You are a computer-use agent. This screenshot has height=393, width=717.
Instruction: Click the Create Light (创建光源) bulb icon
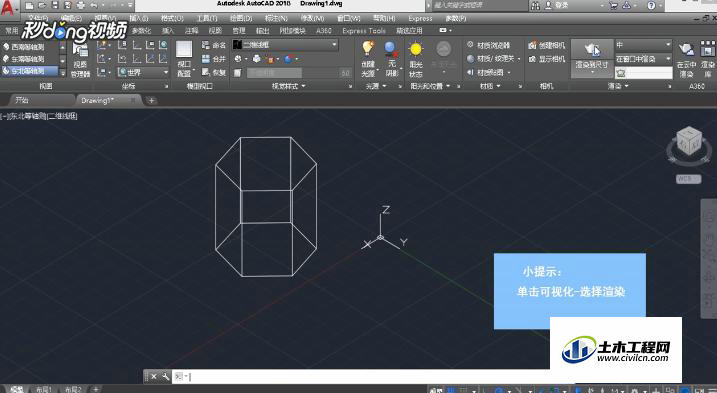(368, 48)
